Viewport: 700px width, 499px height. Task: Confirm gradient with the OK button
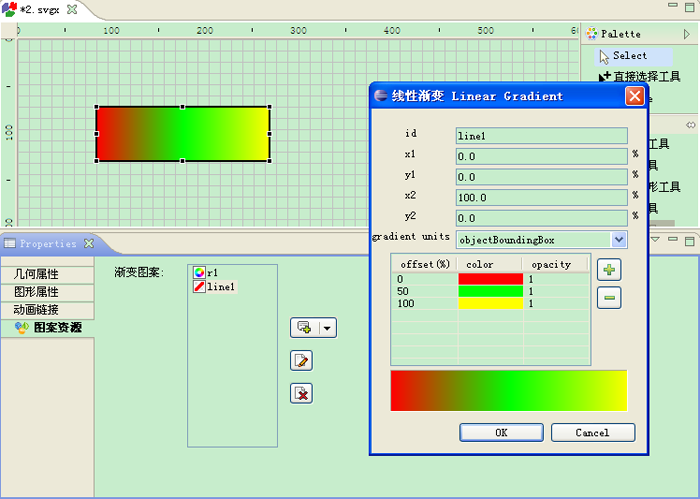pyautogui.click(x=501, y=432)
